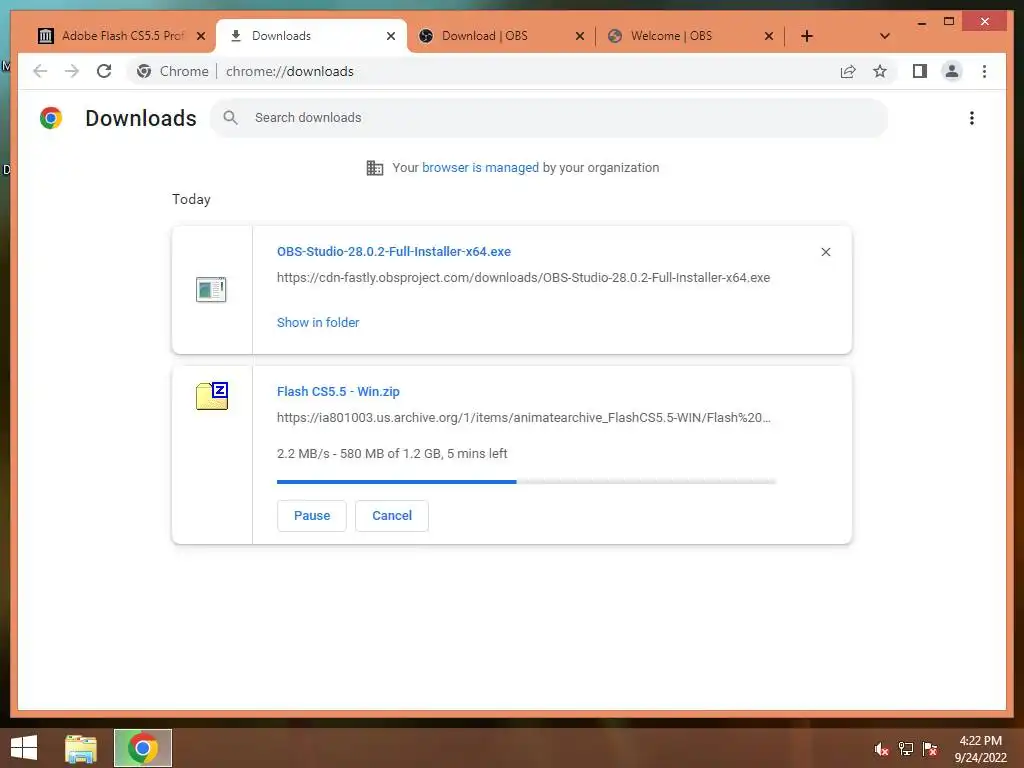Click the OBS cdn-fastly download URL

click(x=523, y=278)
